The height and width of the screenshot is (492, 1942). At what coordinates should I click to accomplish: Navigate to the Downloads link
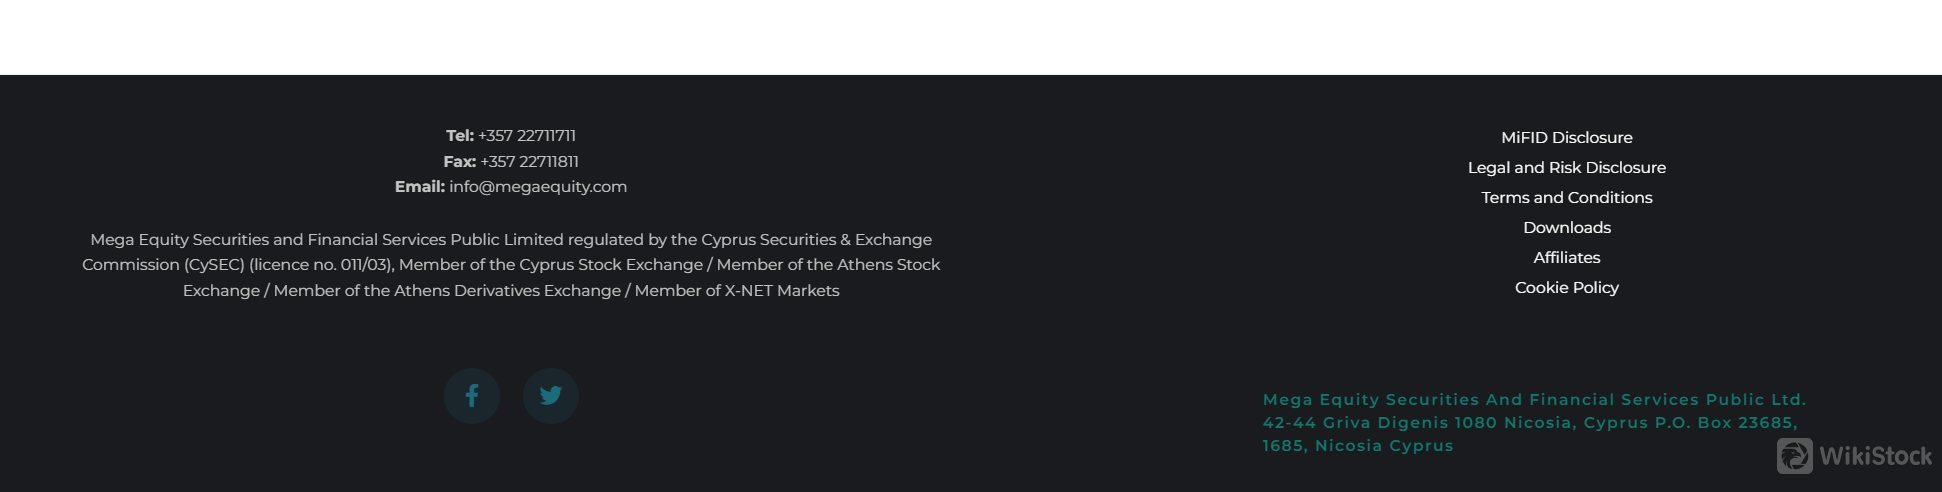tap(1566, 228)
